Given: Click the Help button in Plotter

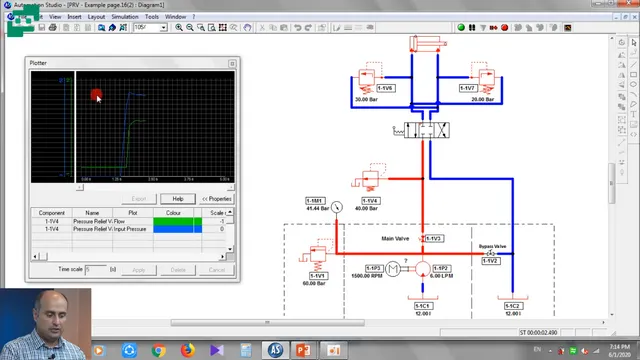Looking at the screenshot, I should (x=178, y=199).
